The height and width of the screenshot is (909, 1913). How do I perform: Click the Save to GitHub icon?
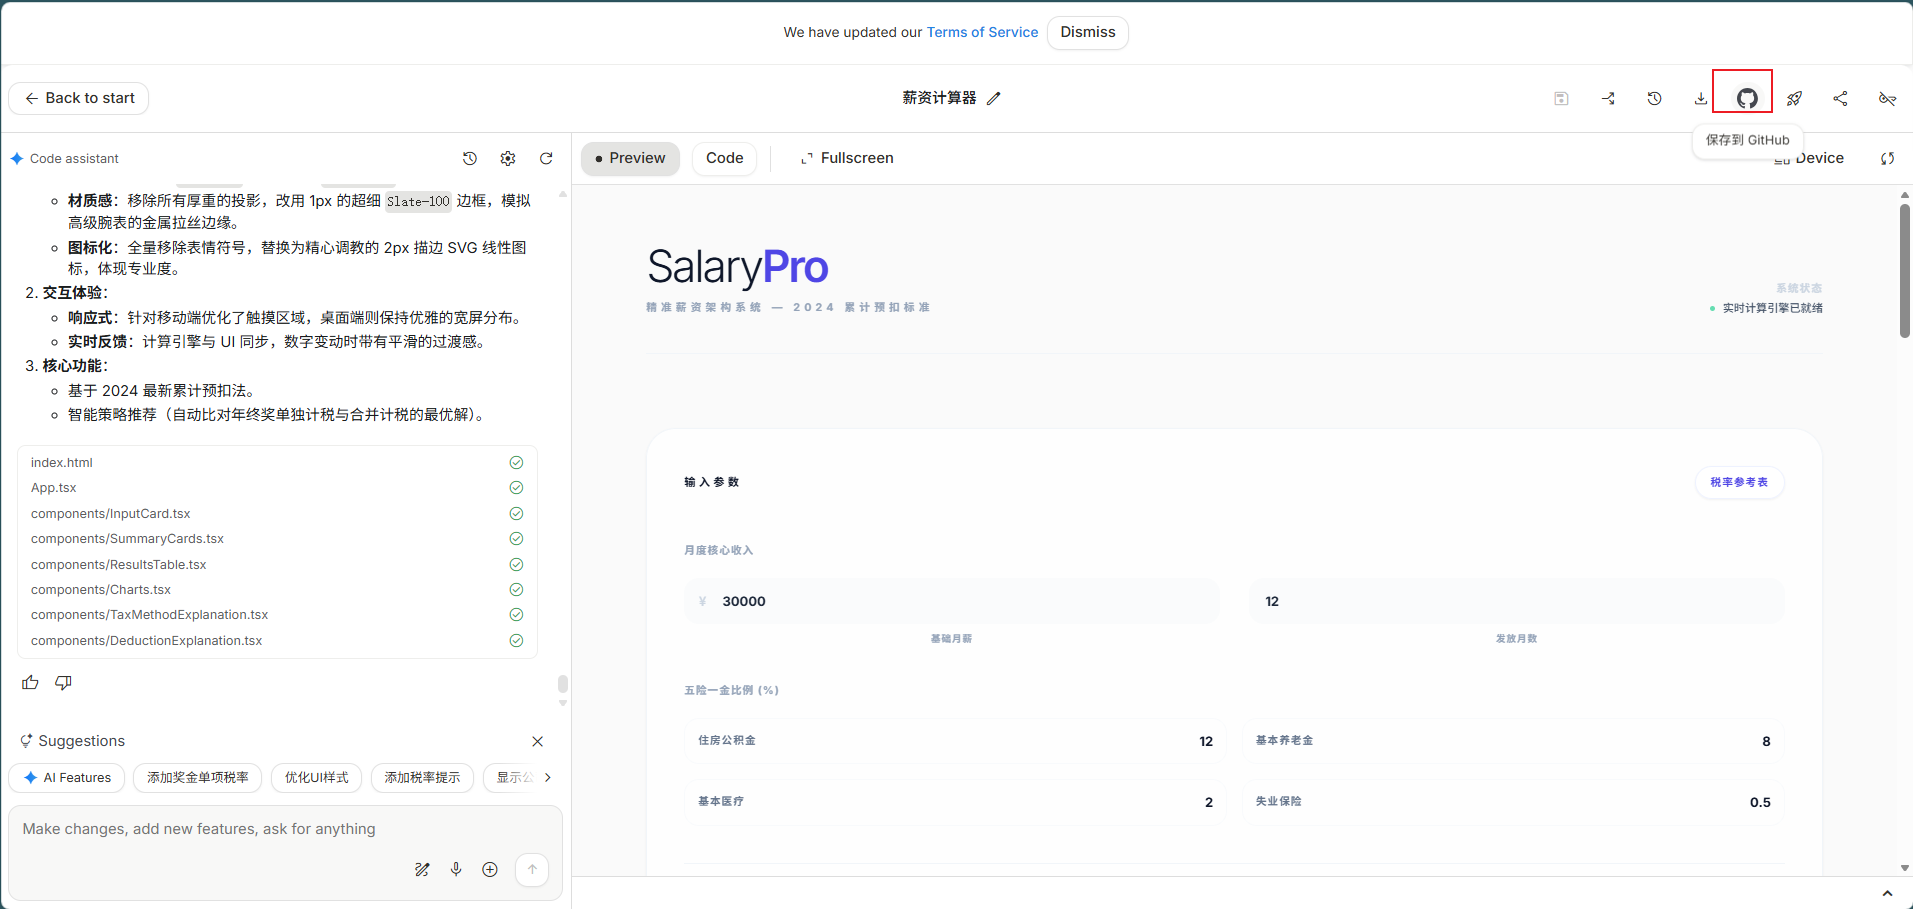(1746, 98)
